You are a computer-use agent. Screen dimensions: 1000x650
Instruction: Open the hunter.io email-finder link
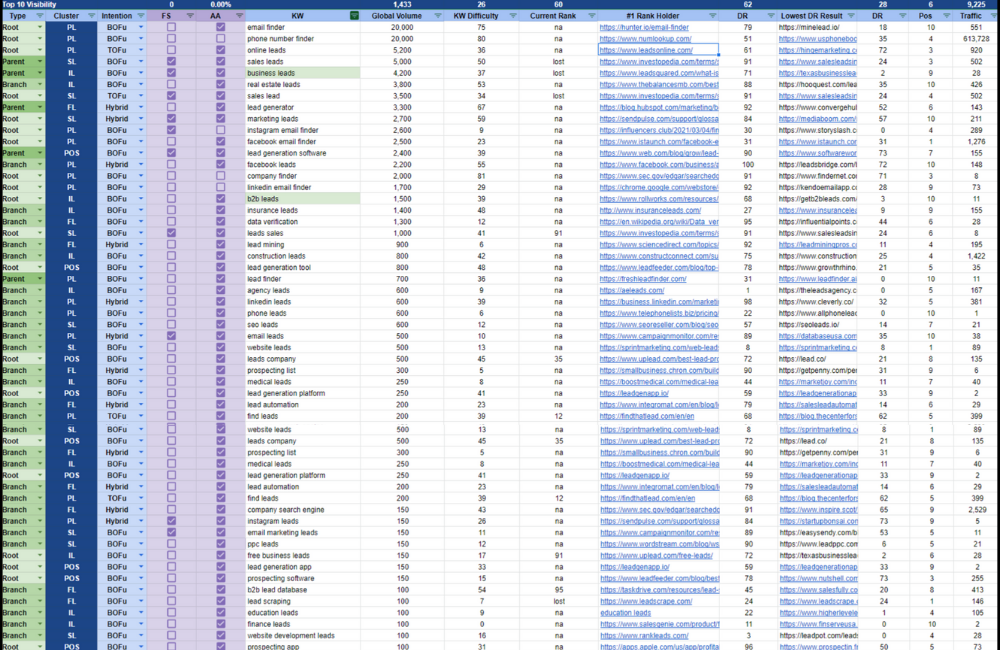644,27
